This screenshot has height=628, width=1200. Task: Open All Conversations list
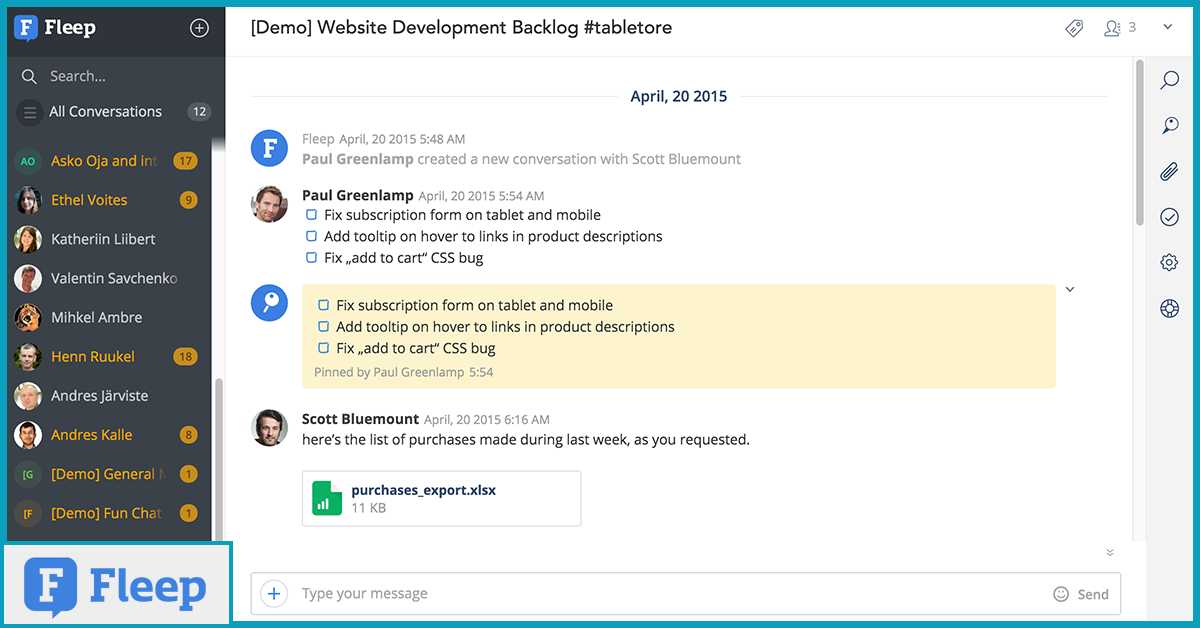[x=105, y=112]
